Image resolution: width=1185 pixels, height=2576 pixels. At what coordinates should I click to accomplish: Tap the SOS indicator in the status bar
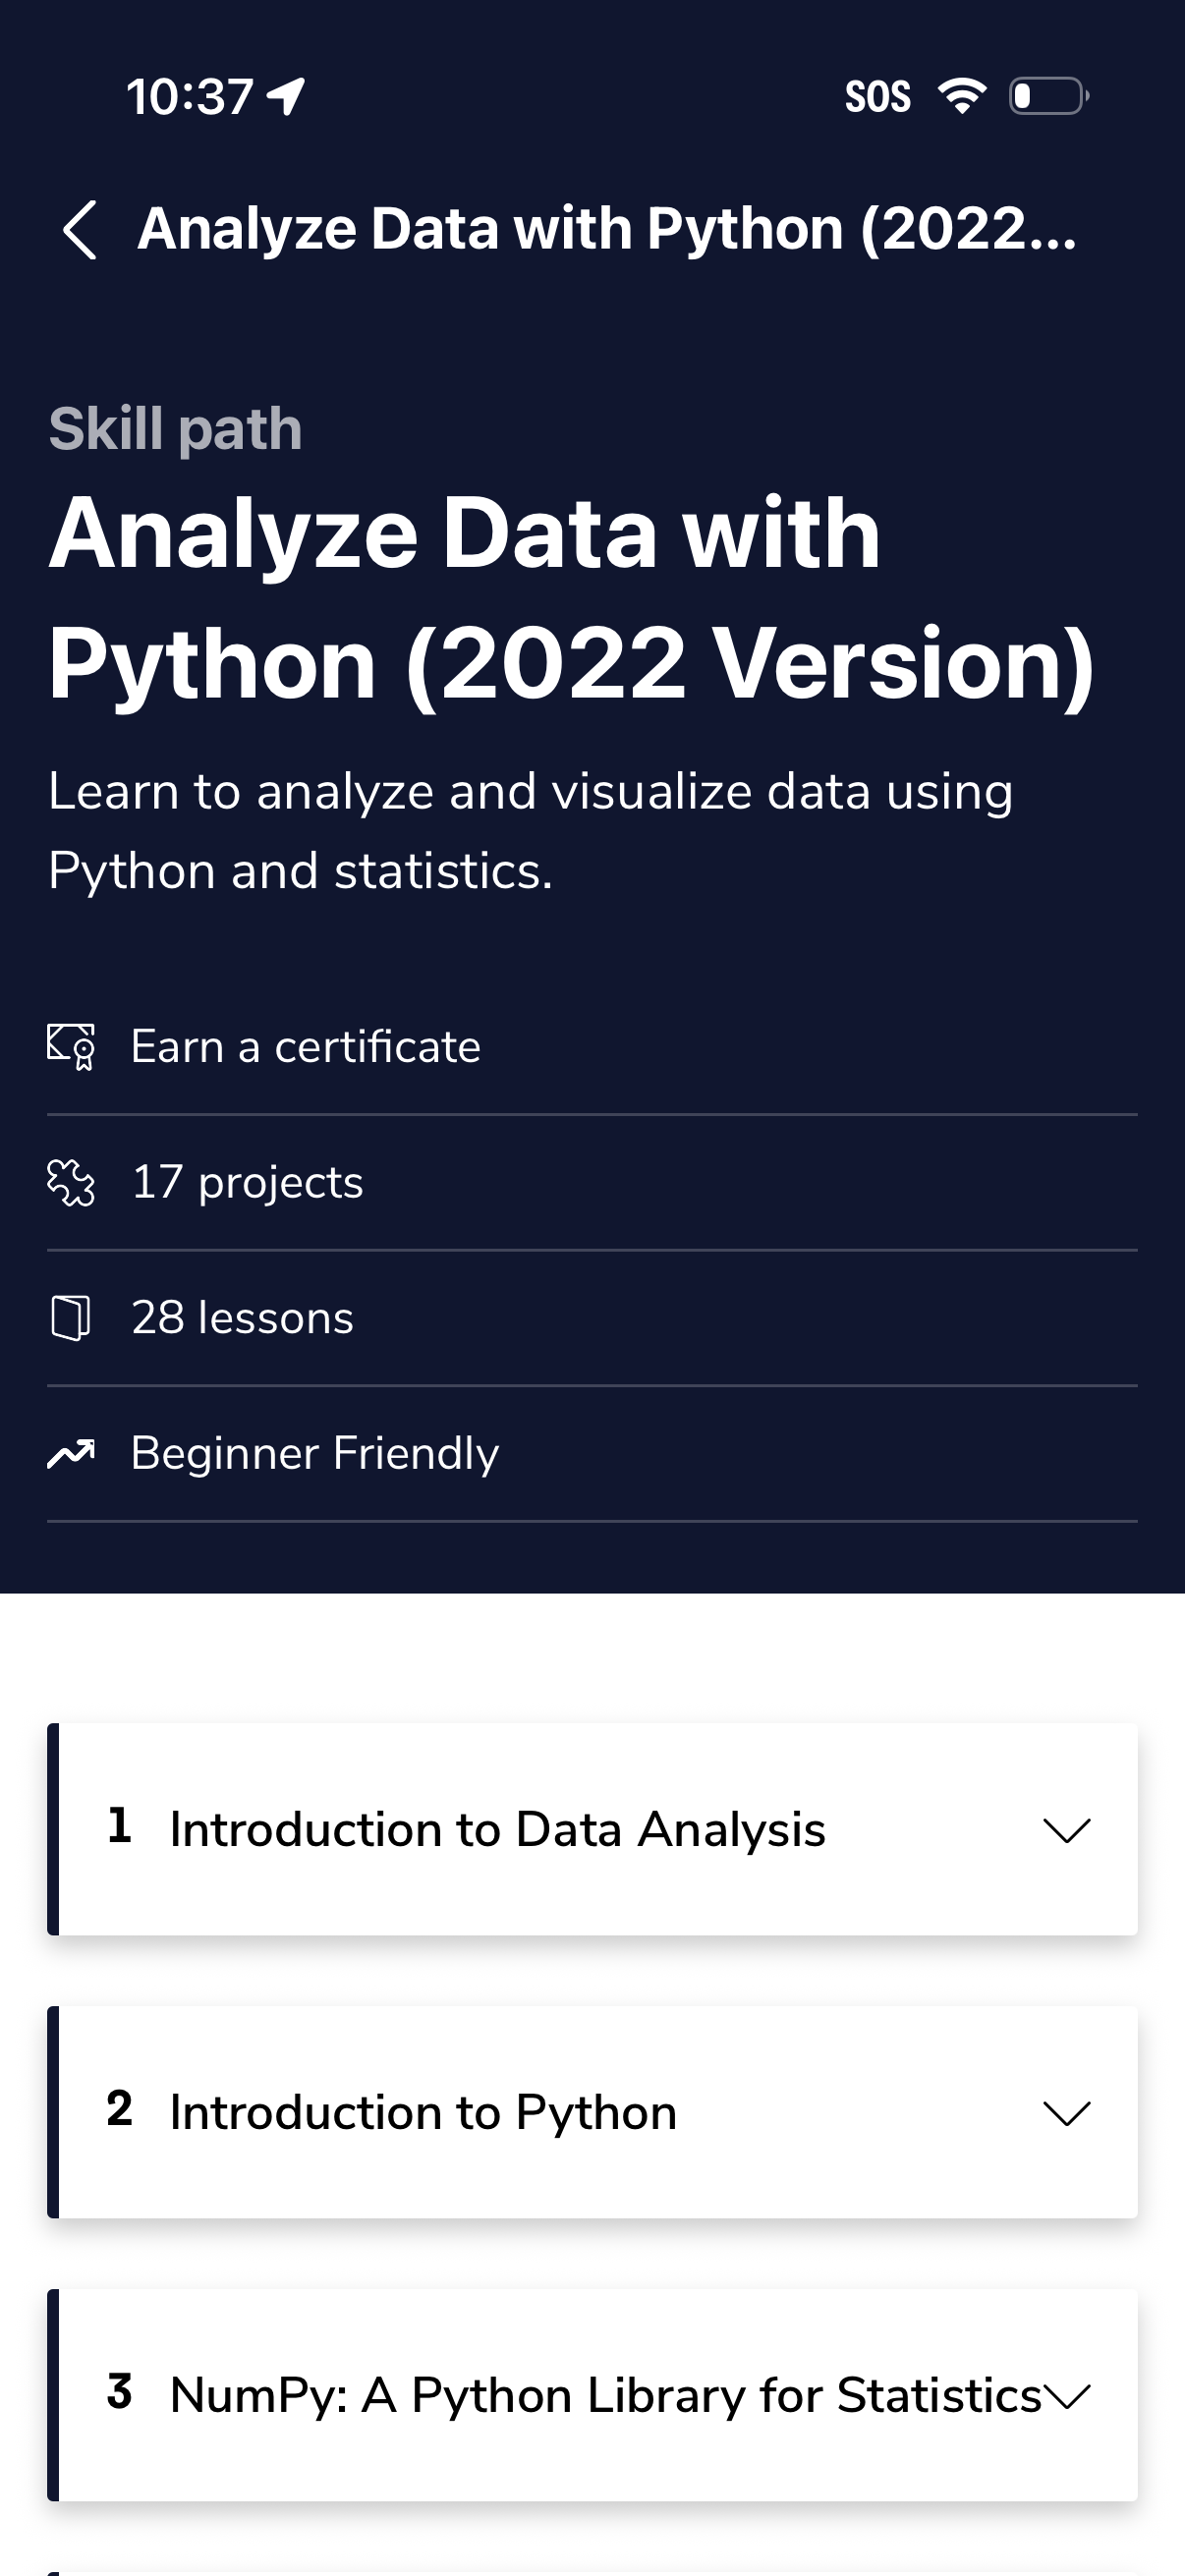coord(878,95)
